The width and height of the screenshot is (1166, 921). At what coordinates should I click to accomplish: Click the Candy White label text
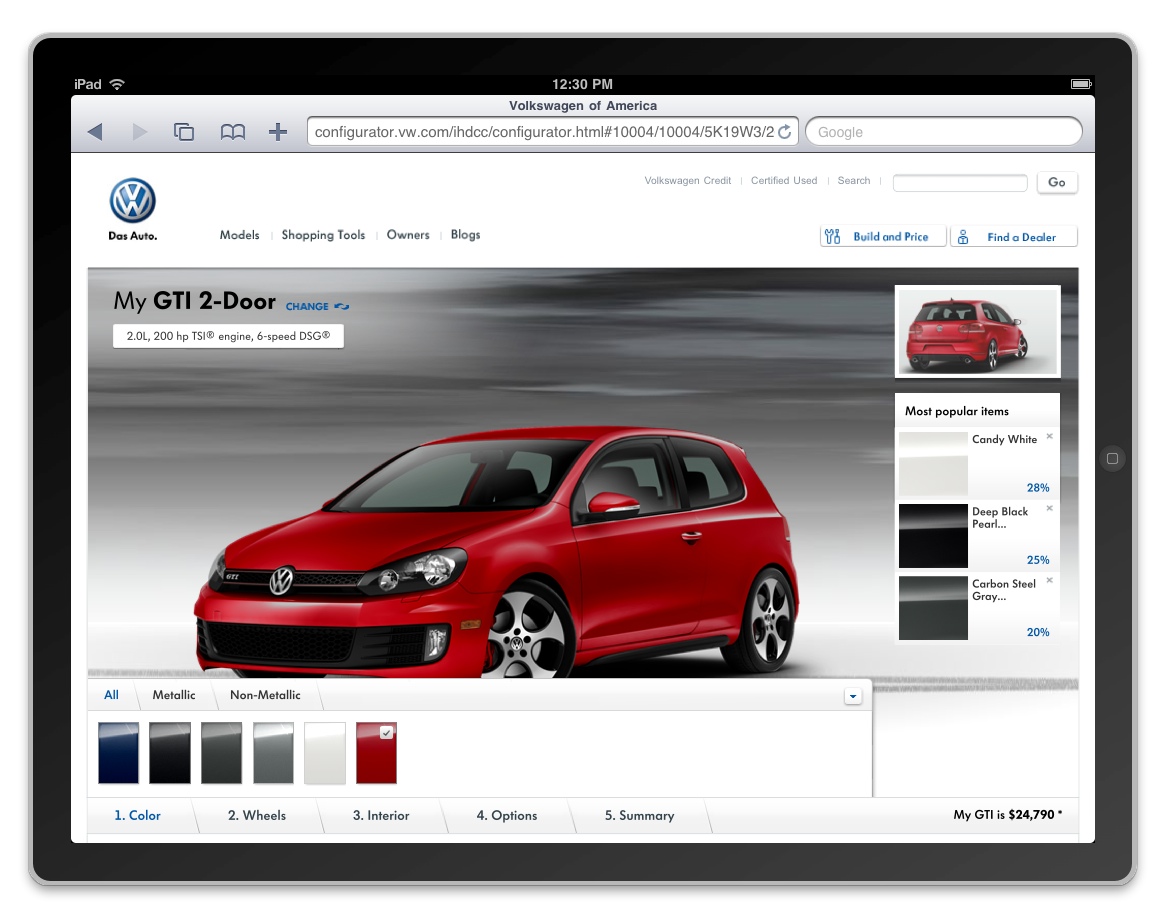coord(1005,439)
